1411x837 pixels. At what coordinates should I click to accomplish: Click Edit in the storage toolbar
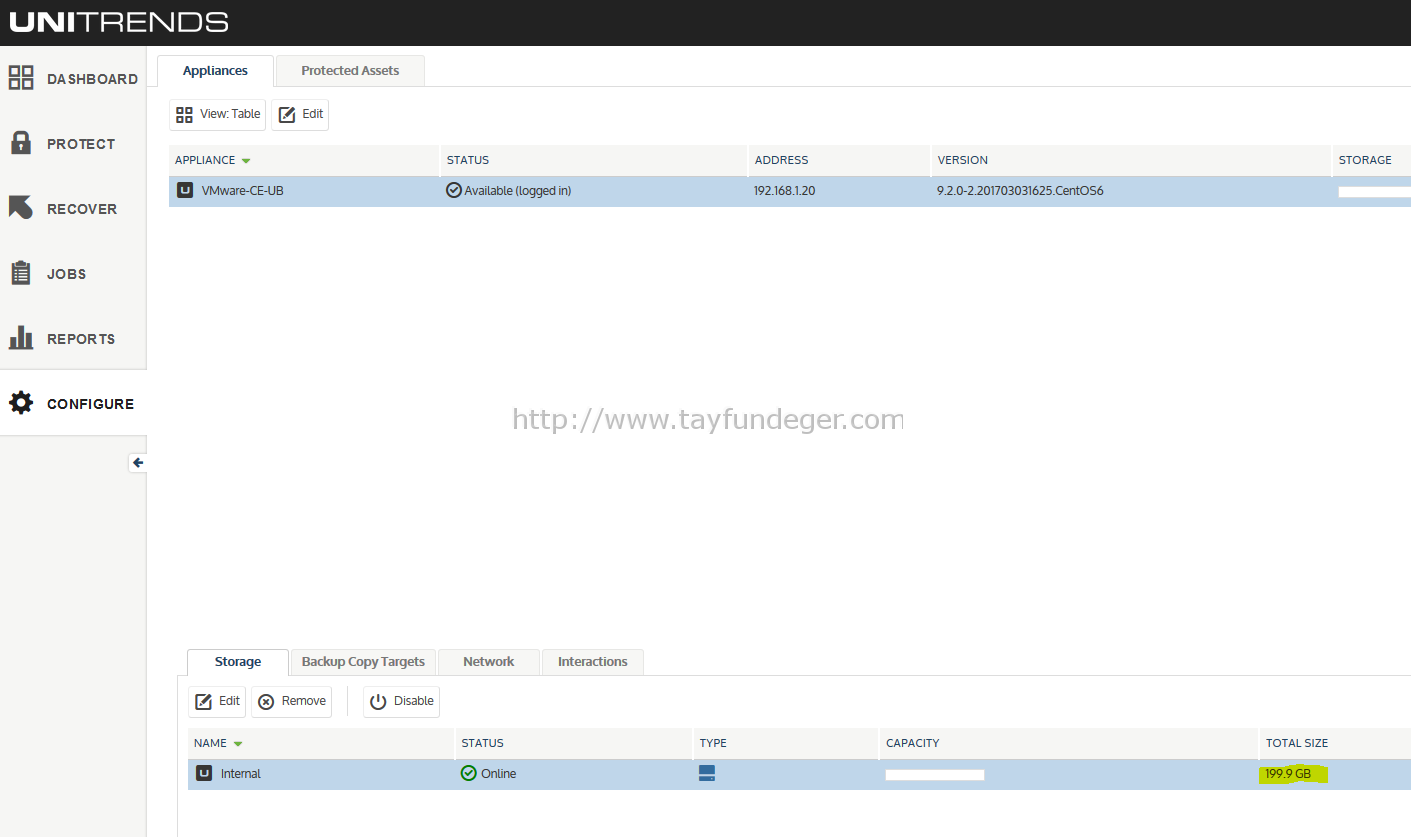pos(217,702)
